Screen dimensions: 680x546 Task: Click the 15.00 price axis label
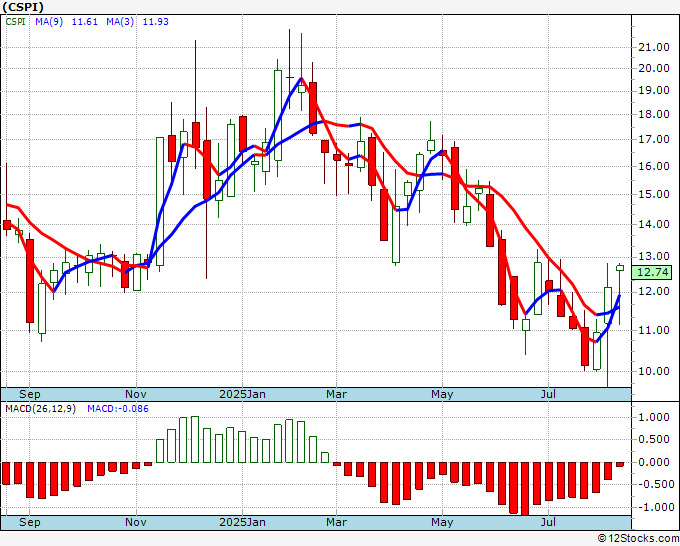(654, 194)
